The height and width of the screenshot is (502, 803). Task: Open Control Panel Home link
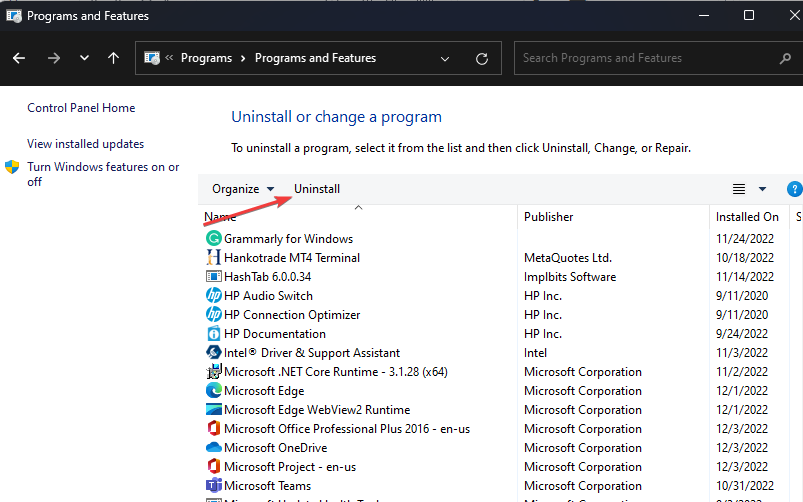point(81,108)
